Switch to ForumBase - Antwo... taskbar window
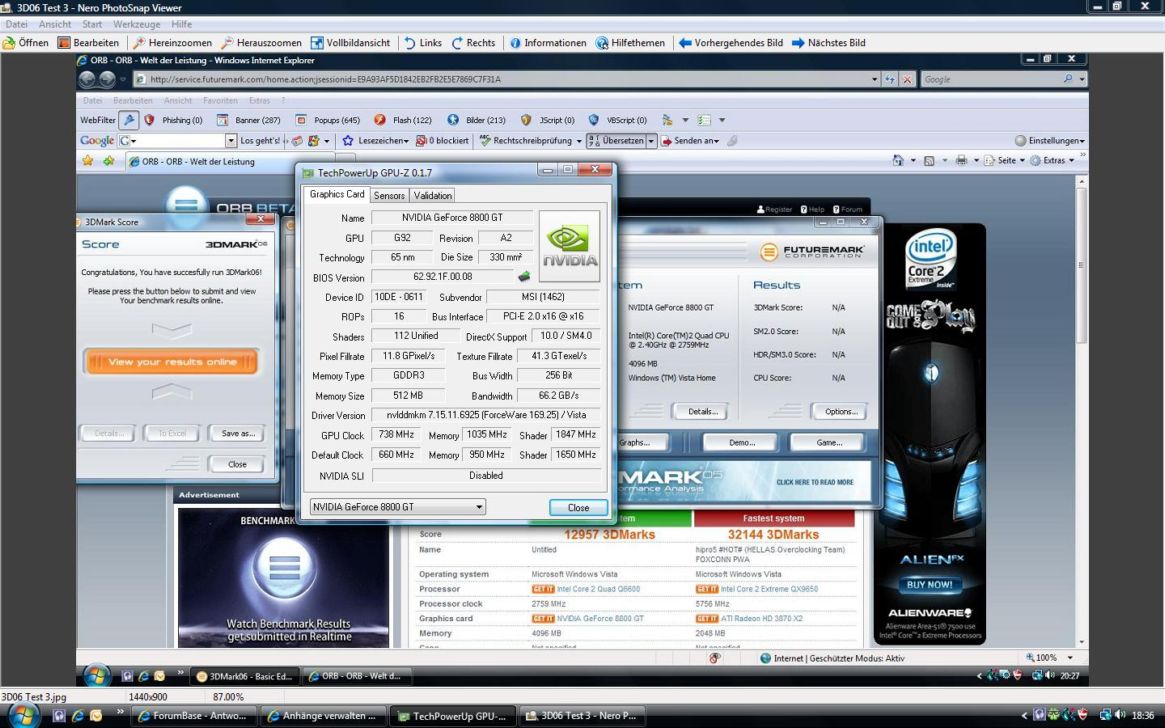1165x728 pixels. click(193, 716)
